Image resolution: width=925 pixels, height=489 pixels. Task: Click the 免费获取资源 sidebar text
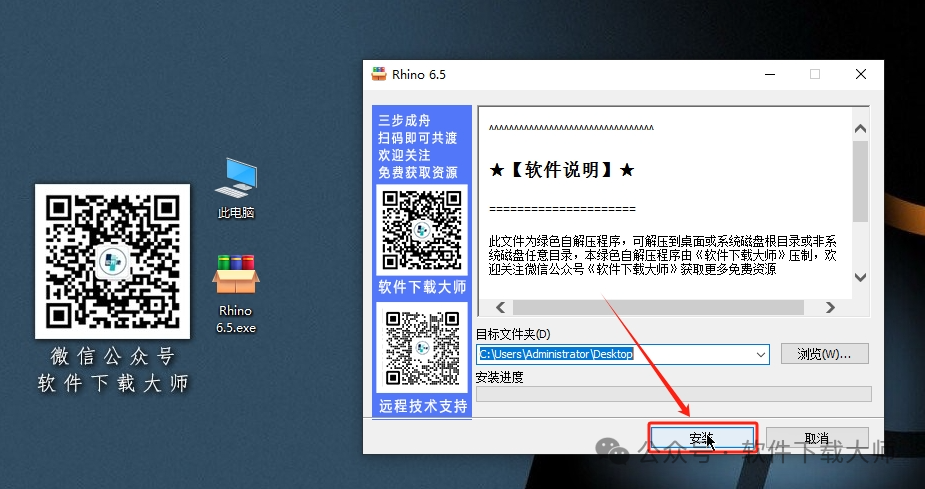(x=418, y=172)
